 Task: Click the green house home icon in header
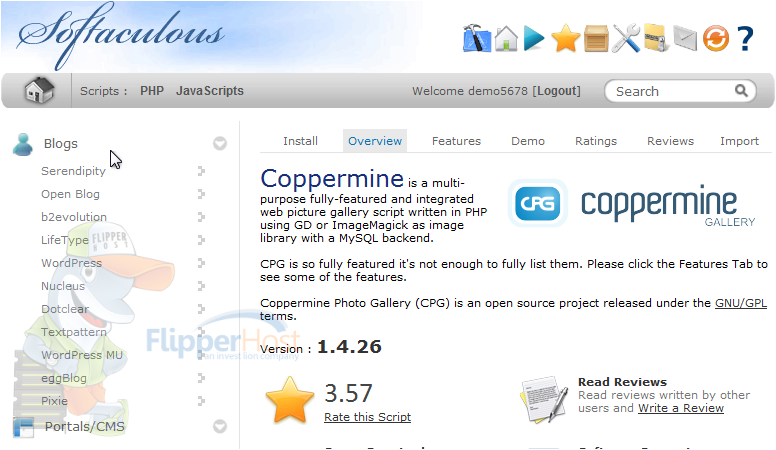(506, 38)
